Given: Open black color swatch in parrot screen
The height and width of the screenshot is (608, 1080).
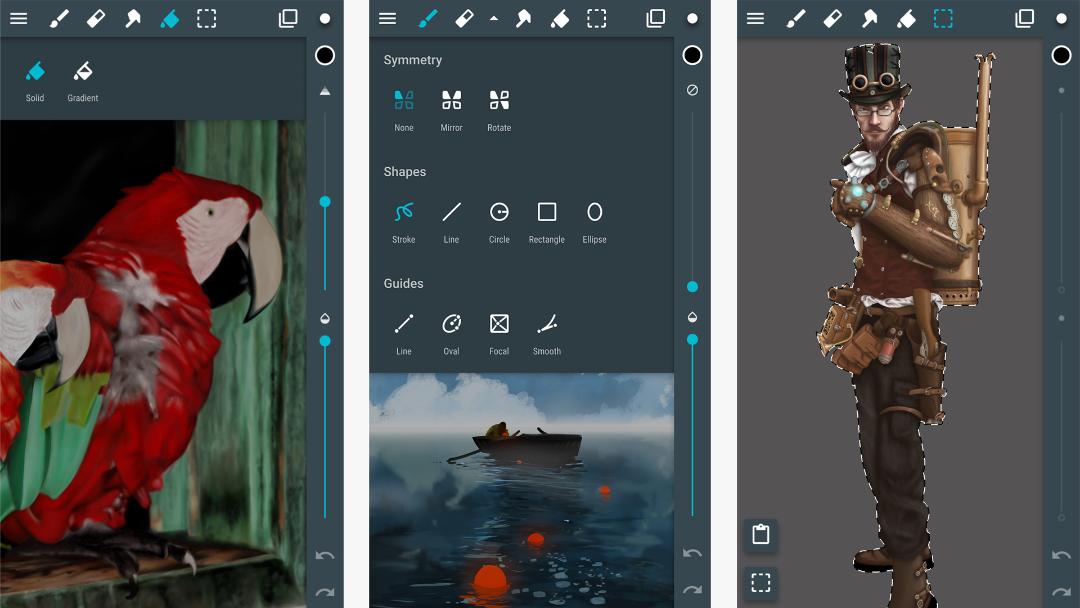Looking at the screenshot, I should (x=324, y=55).
